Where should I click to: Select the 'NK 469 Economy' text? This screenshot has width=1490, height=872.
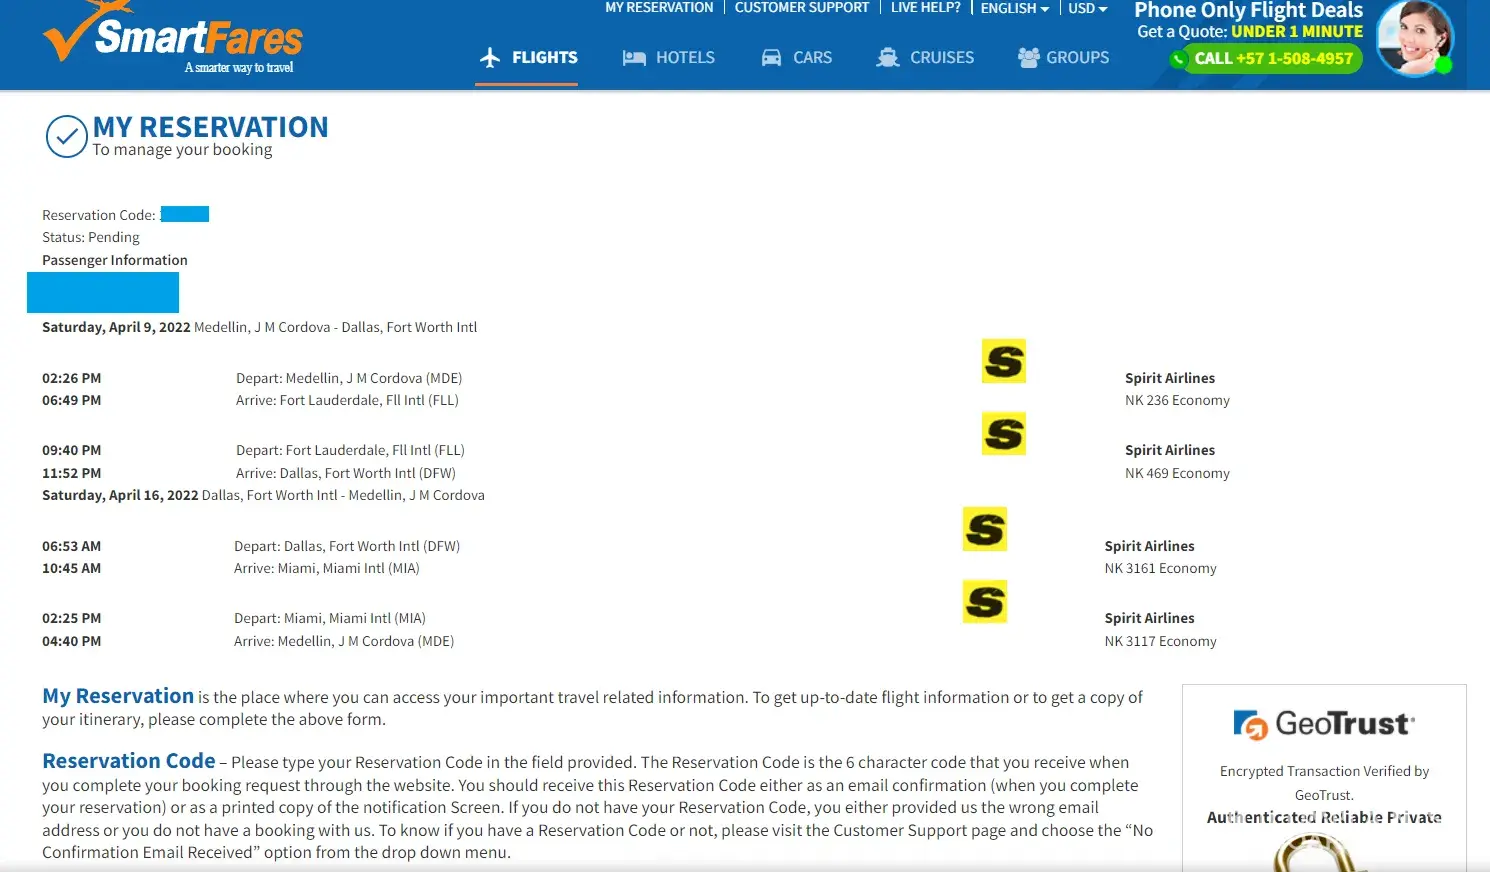click(1177, 473)
